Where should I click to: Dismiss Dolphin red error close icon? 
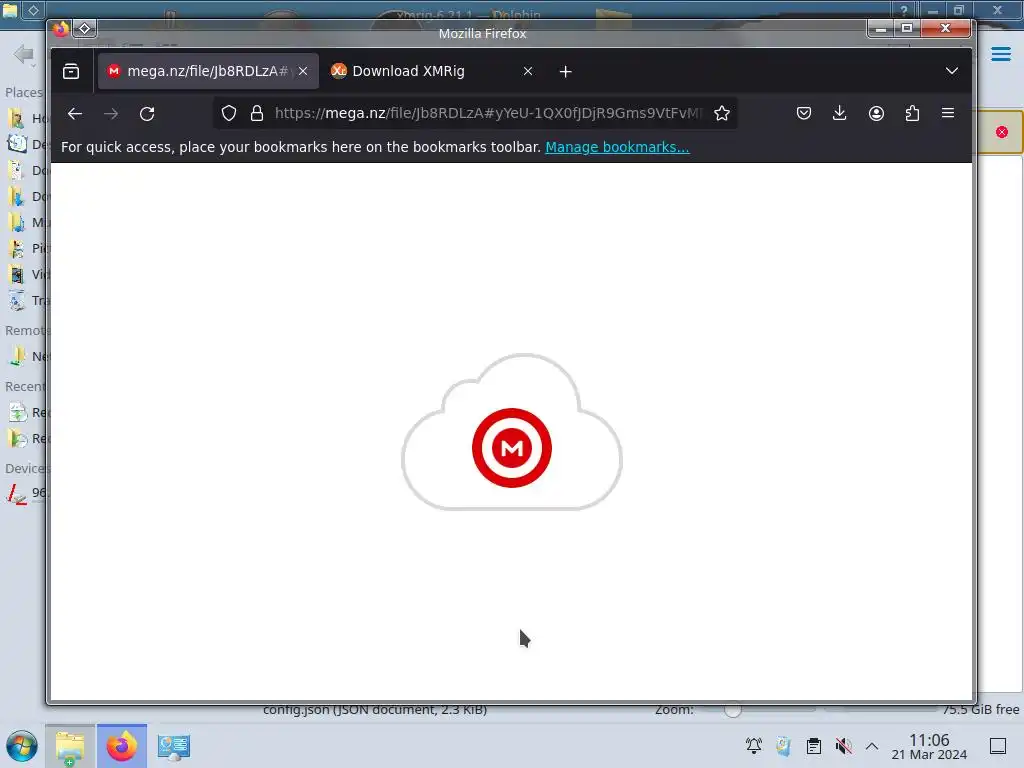[x=1002, y=132]
